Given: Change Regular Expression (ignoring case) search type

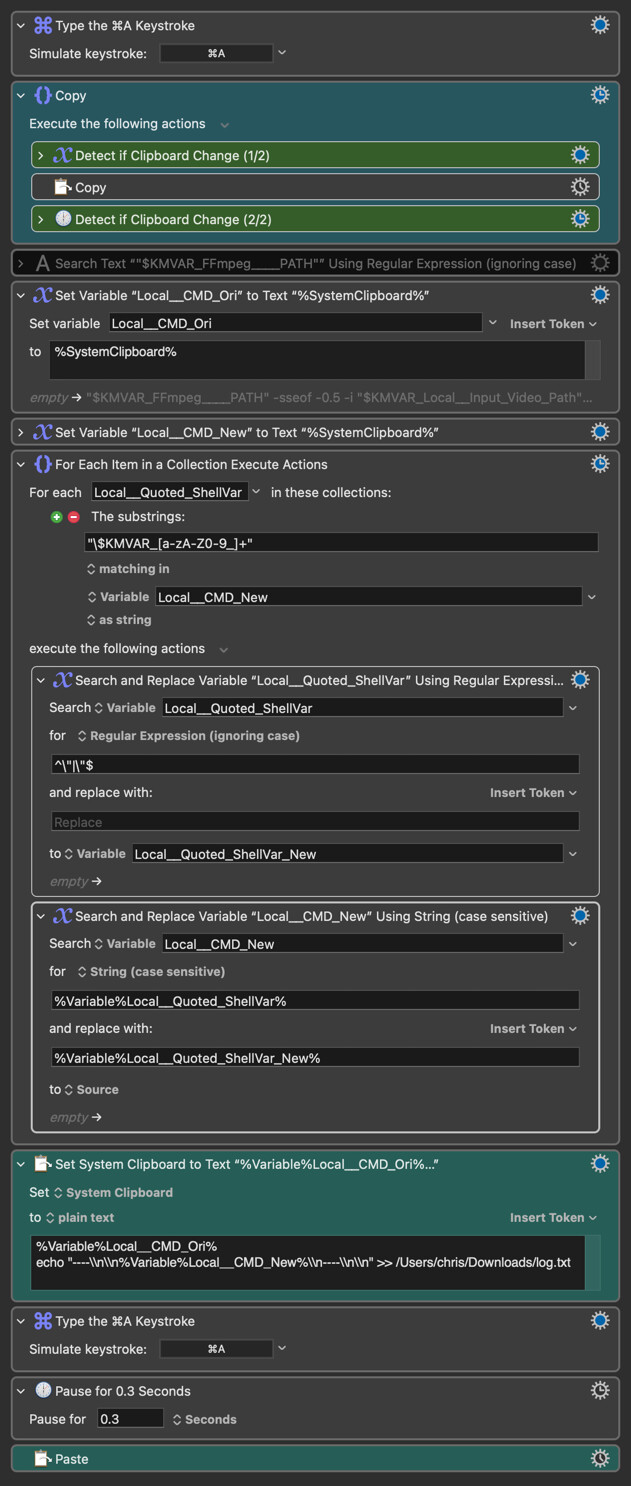Looking at the screenshot, I should (x=188, y=736).
